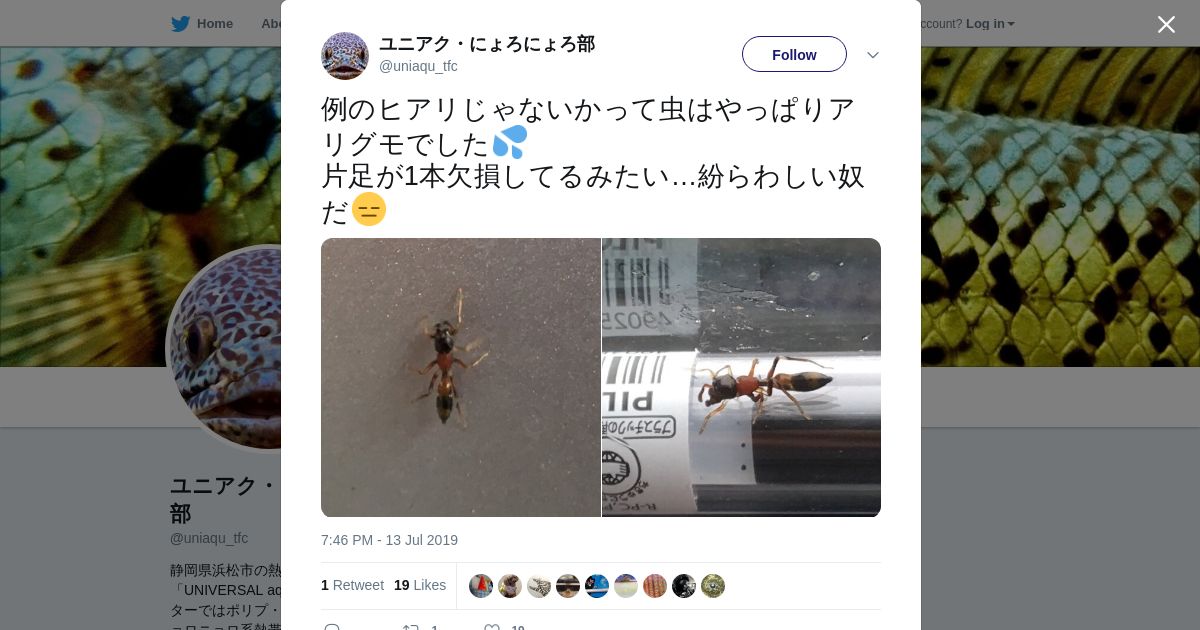Click the orange striped liker avatar
The height and width of the screenshot is (630, 1200).
(655, 586)
